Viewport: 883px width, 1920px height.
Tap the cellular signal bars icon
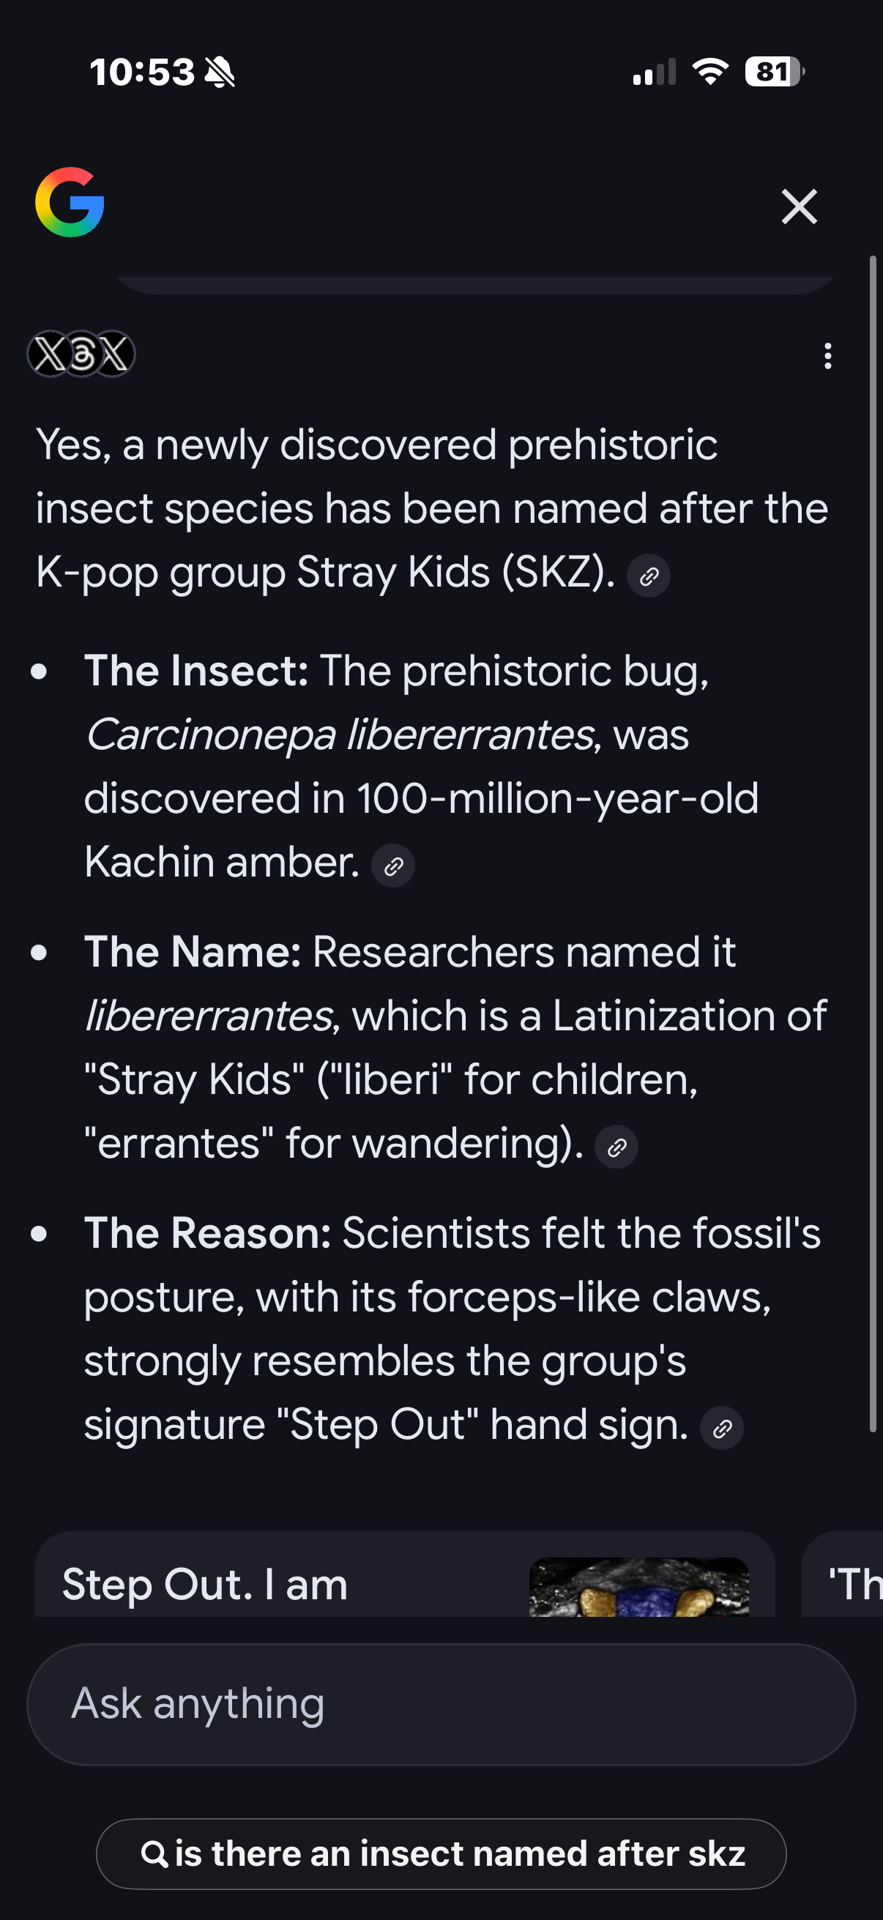pos(654,72)
